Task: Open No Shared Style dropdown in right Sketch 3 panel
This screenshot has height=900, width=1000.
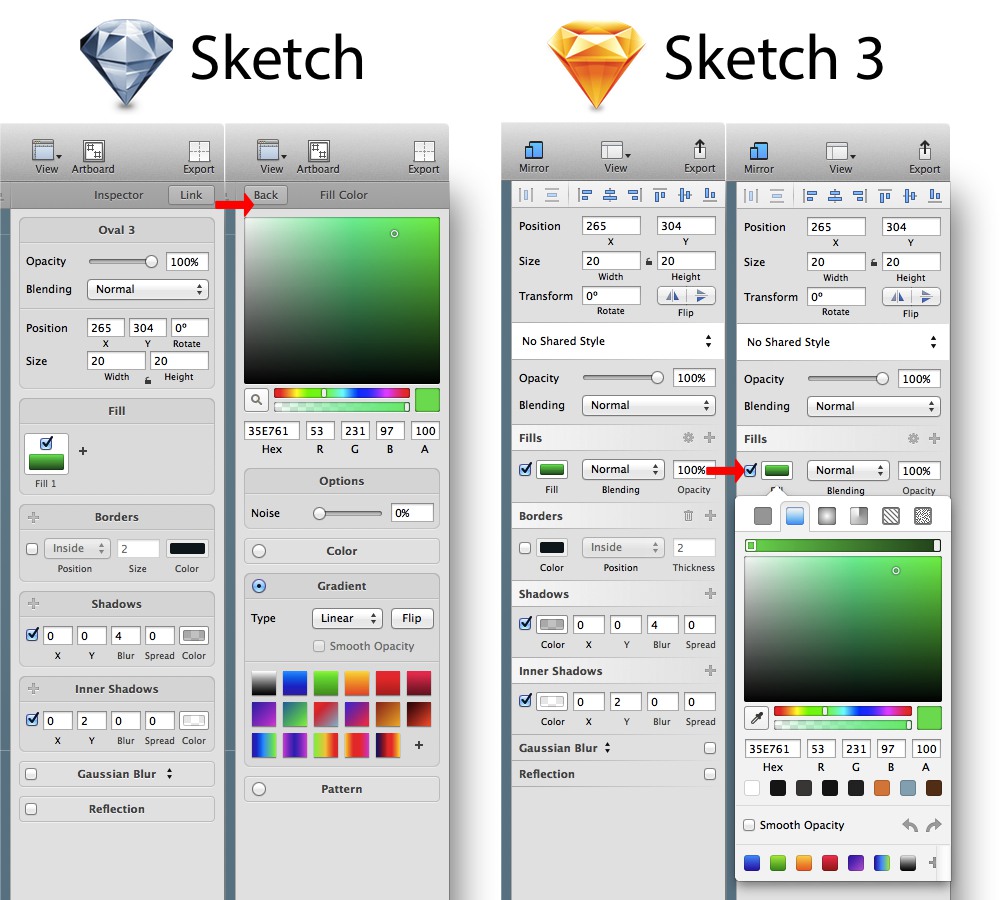Action: [842, 343]
